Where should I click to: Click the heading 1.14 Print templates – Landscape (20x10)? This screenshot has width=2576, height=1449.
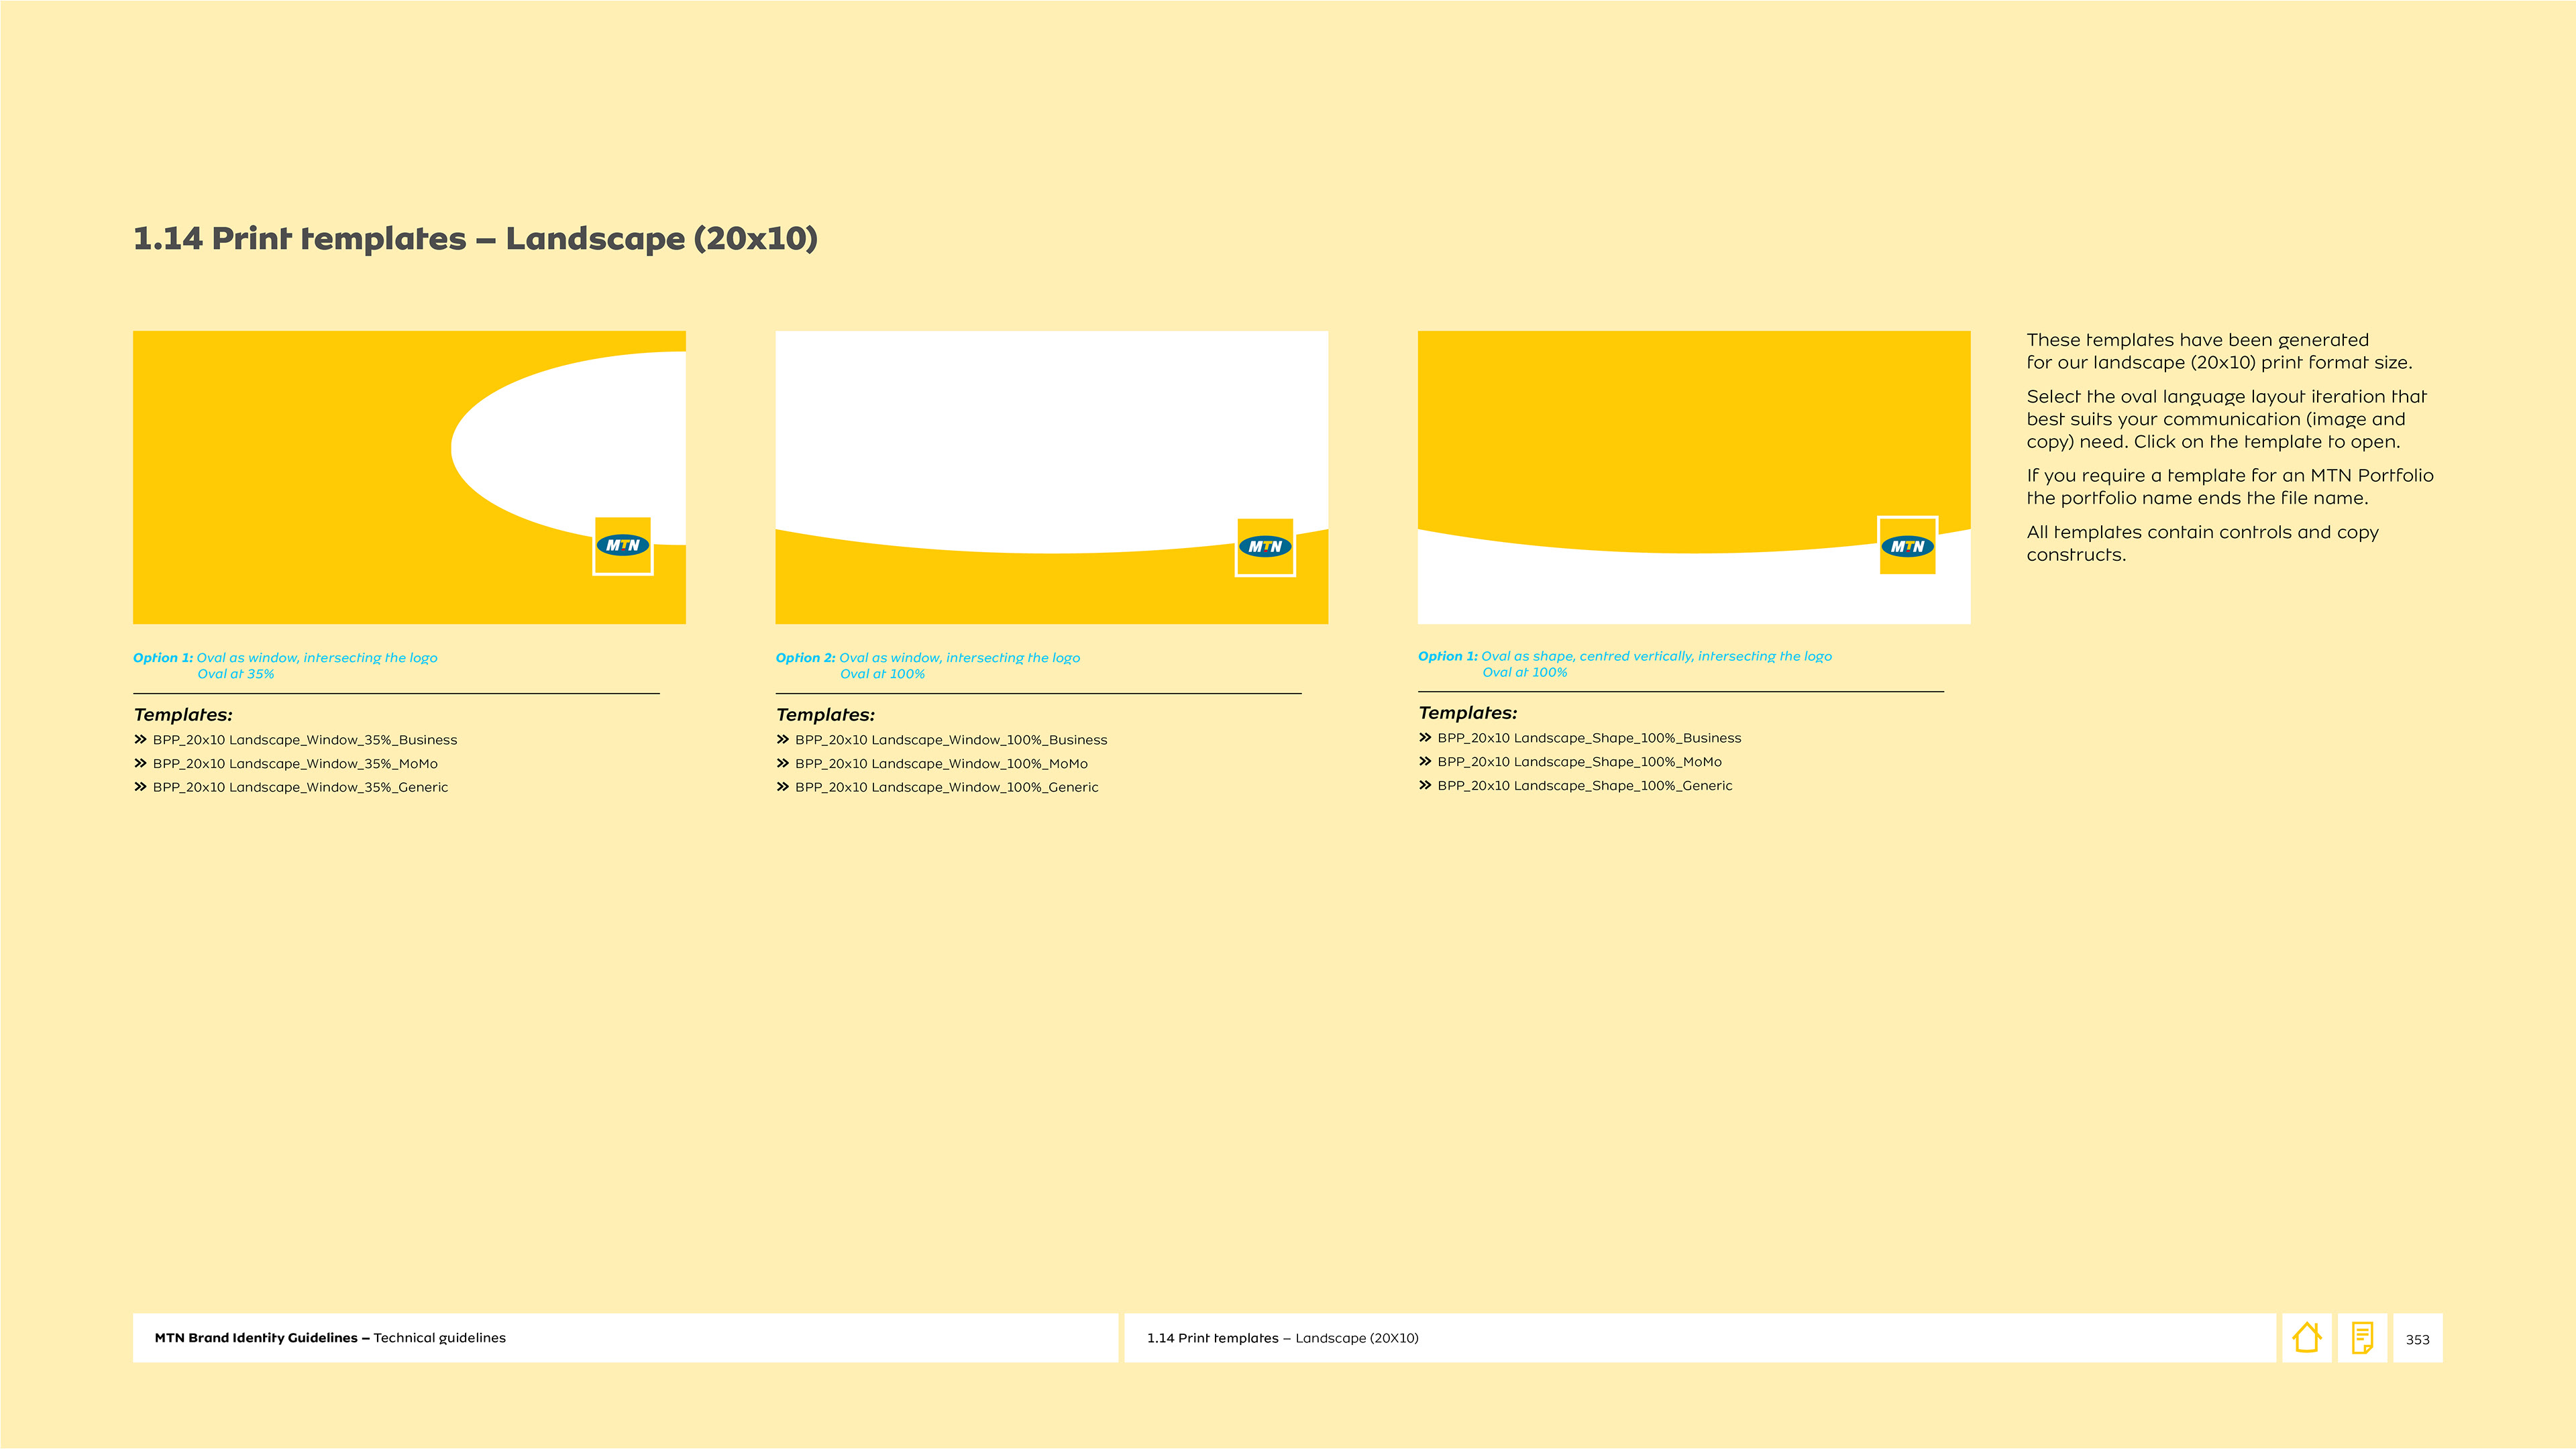click(x=475, y=239)
